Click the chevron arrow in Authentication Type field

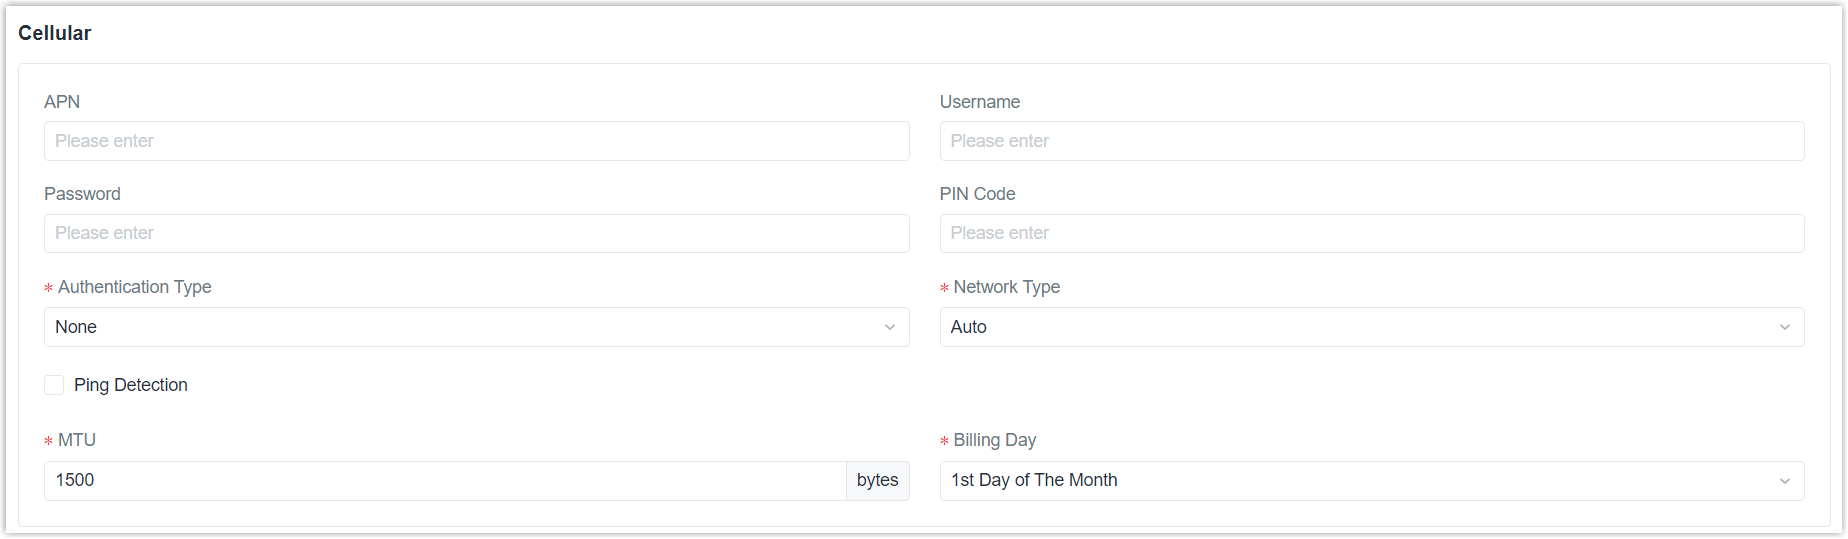coord(889,327)
